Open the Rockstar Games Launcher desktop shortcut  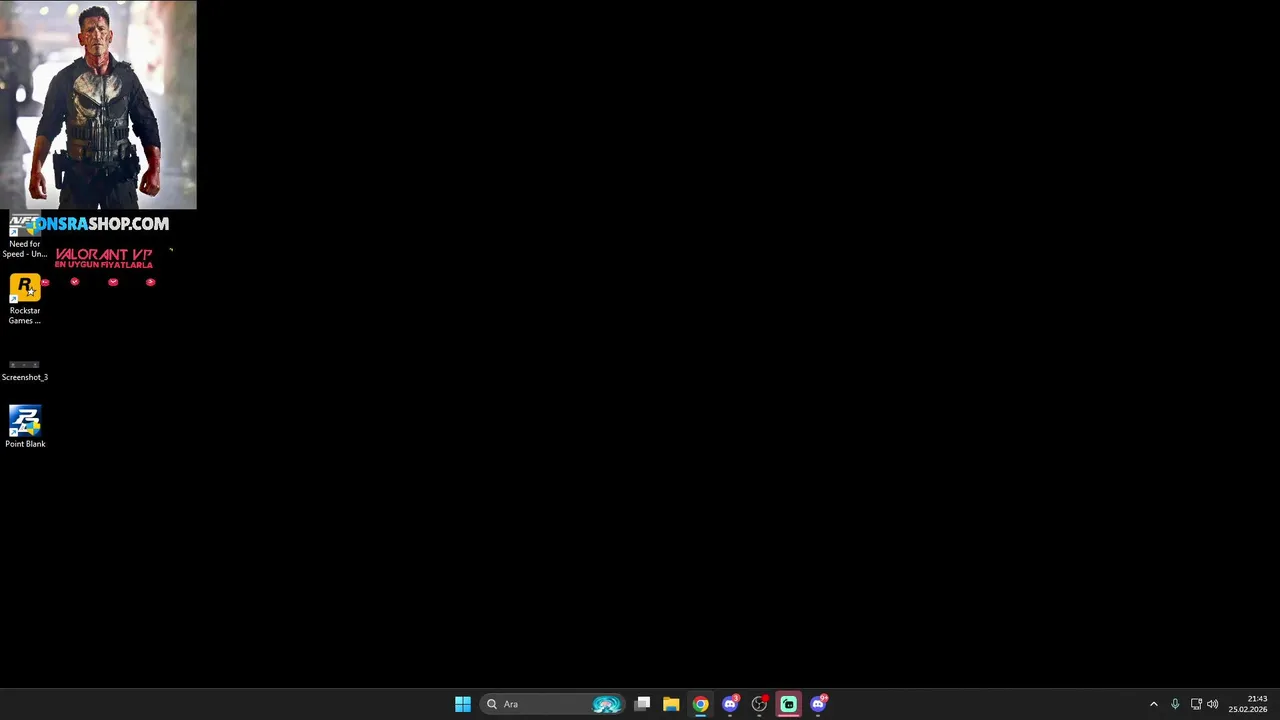pos(24,299)
